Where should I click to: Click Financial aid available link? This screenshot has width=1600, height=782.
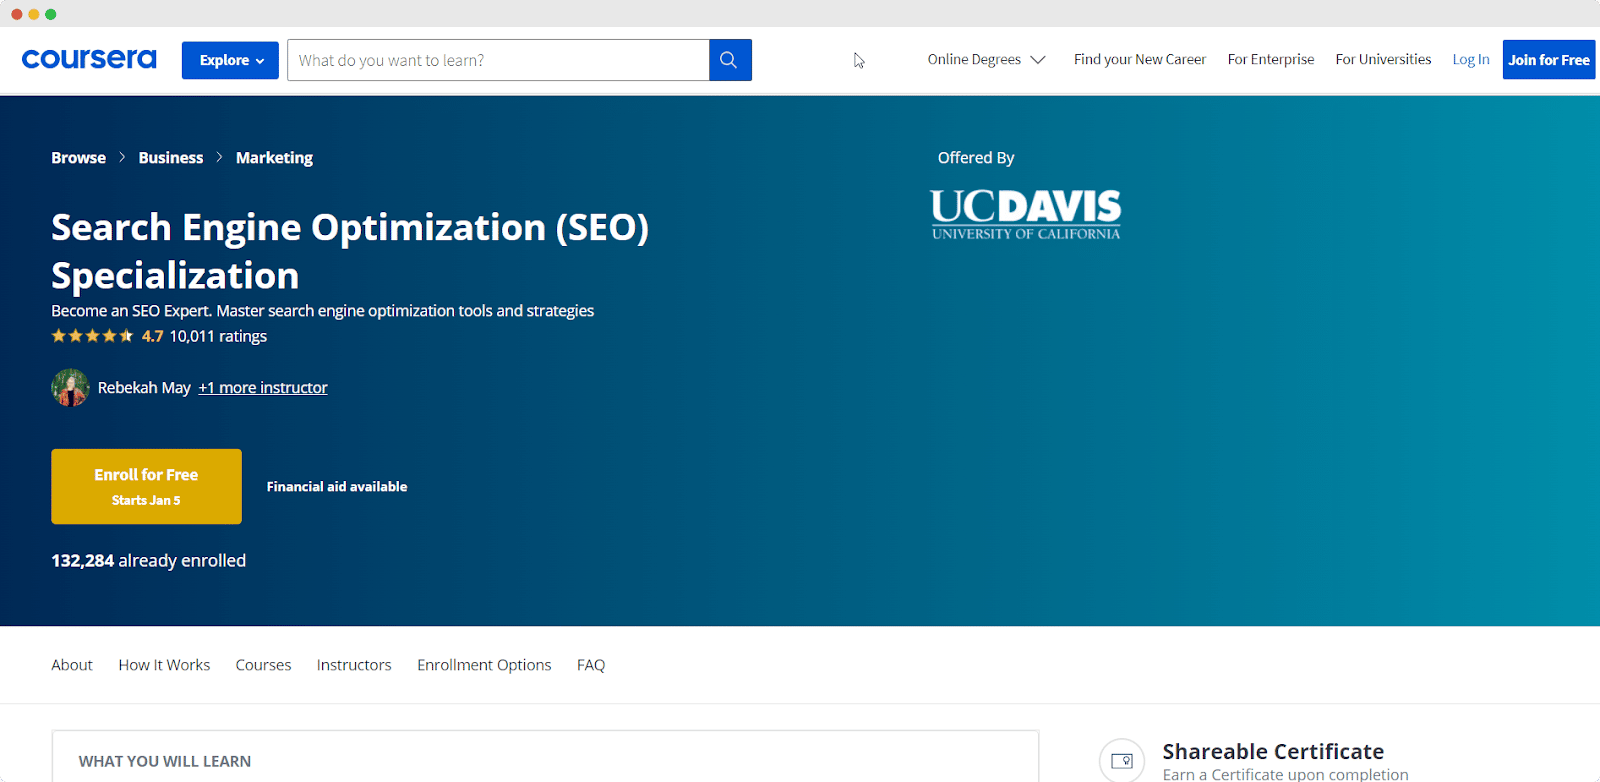click(337, 487)
